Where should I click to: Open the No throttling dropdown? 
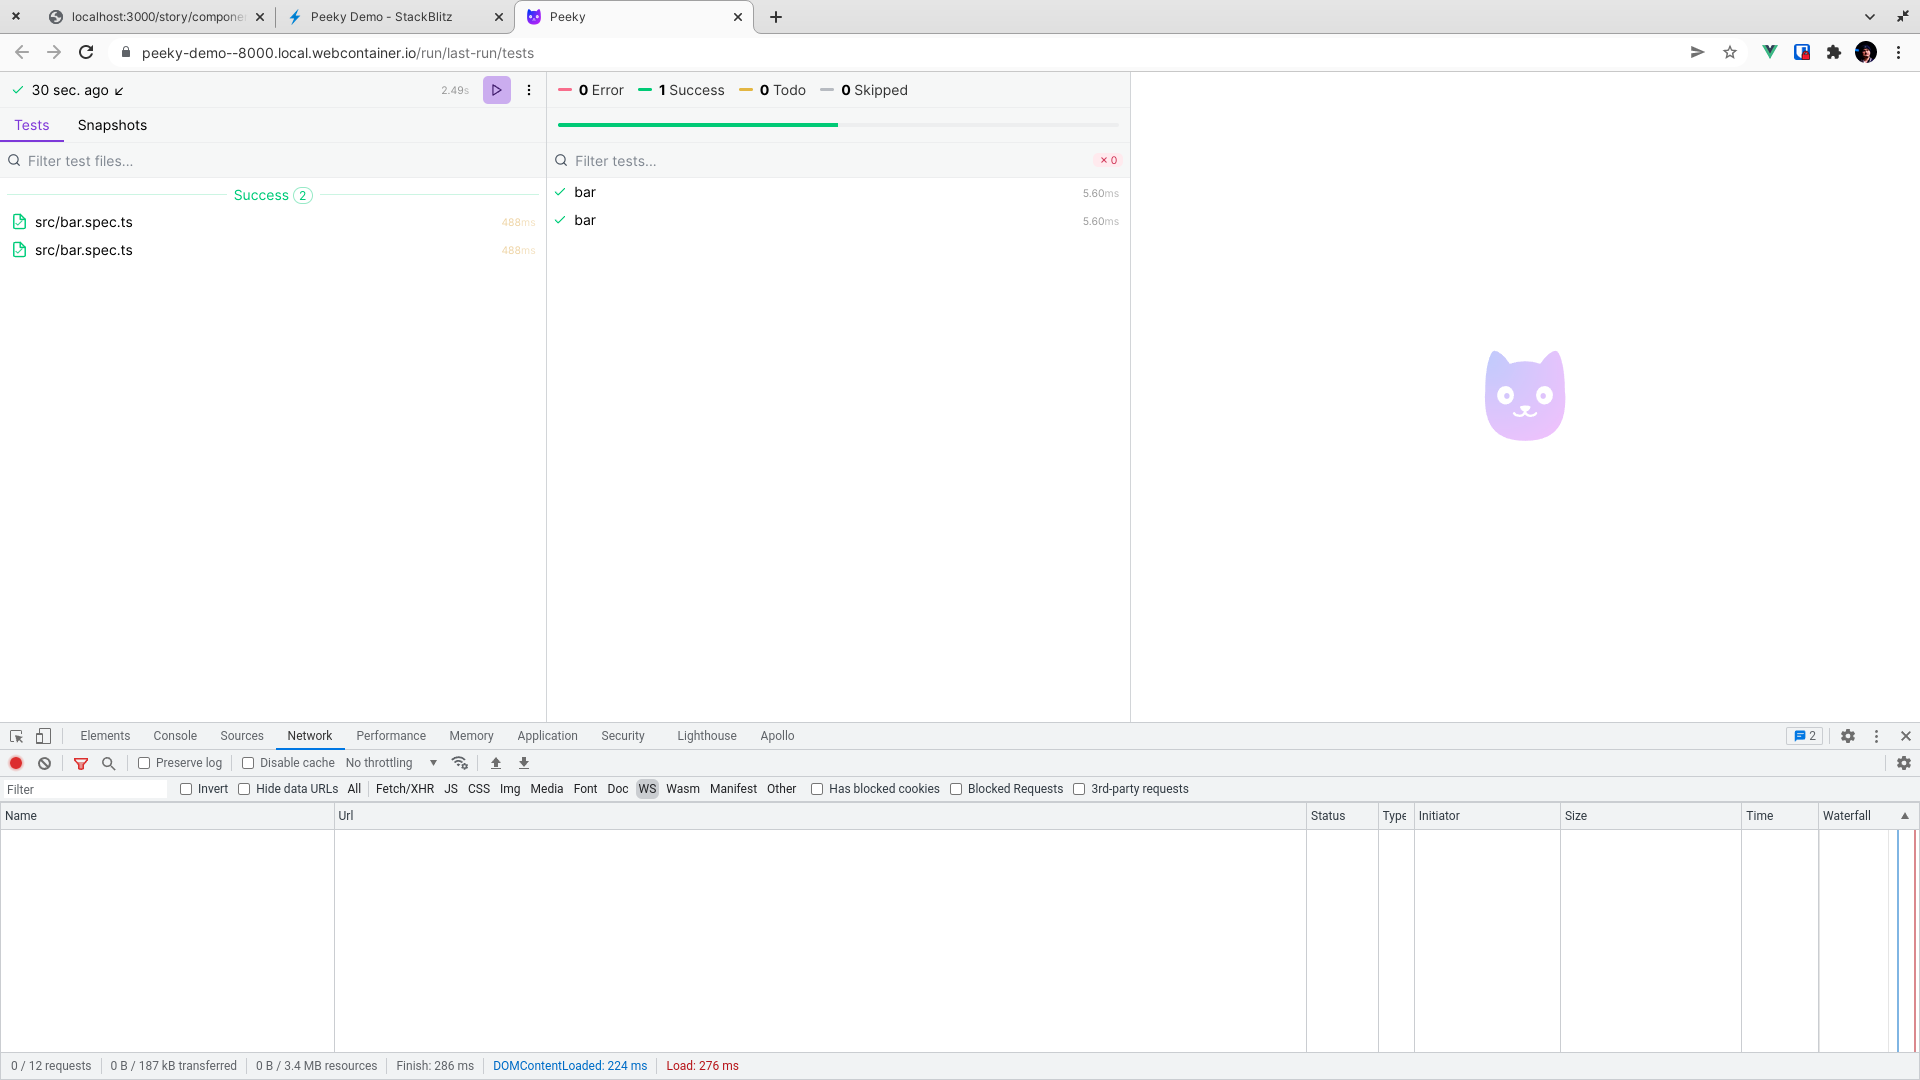390,763
